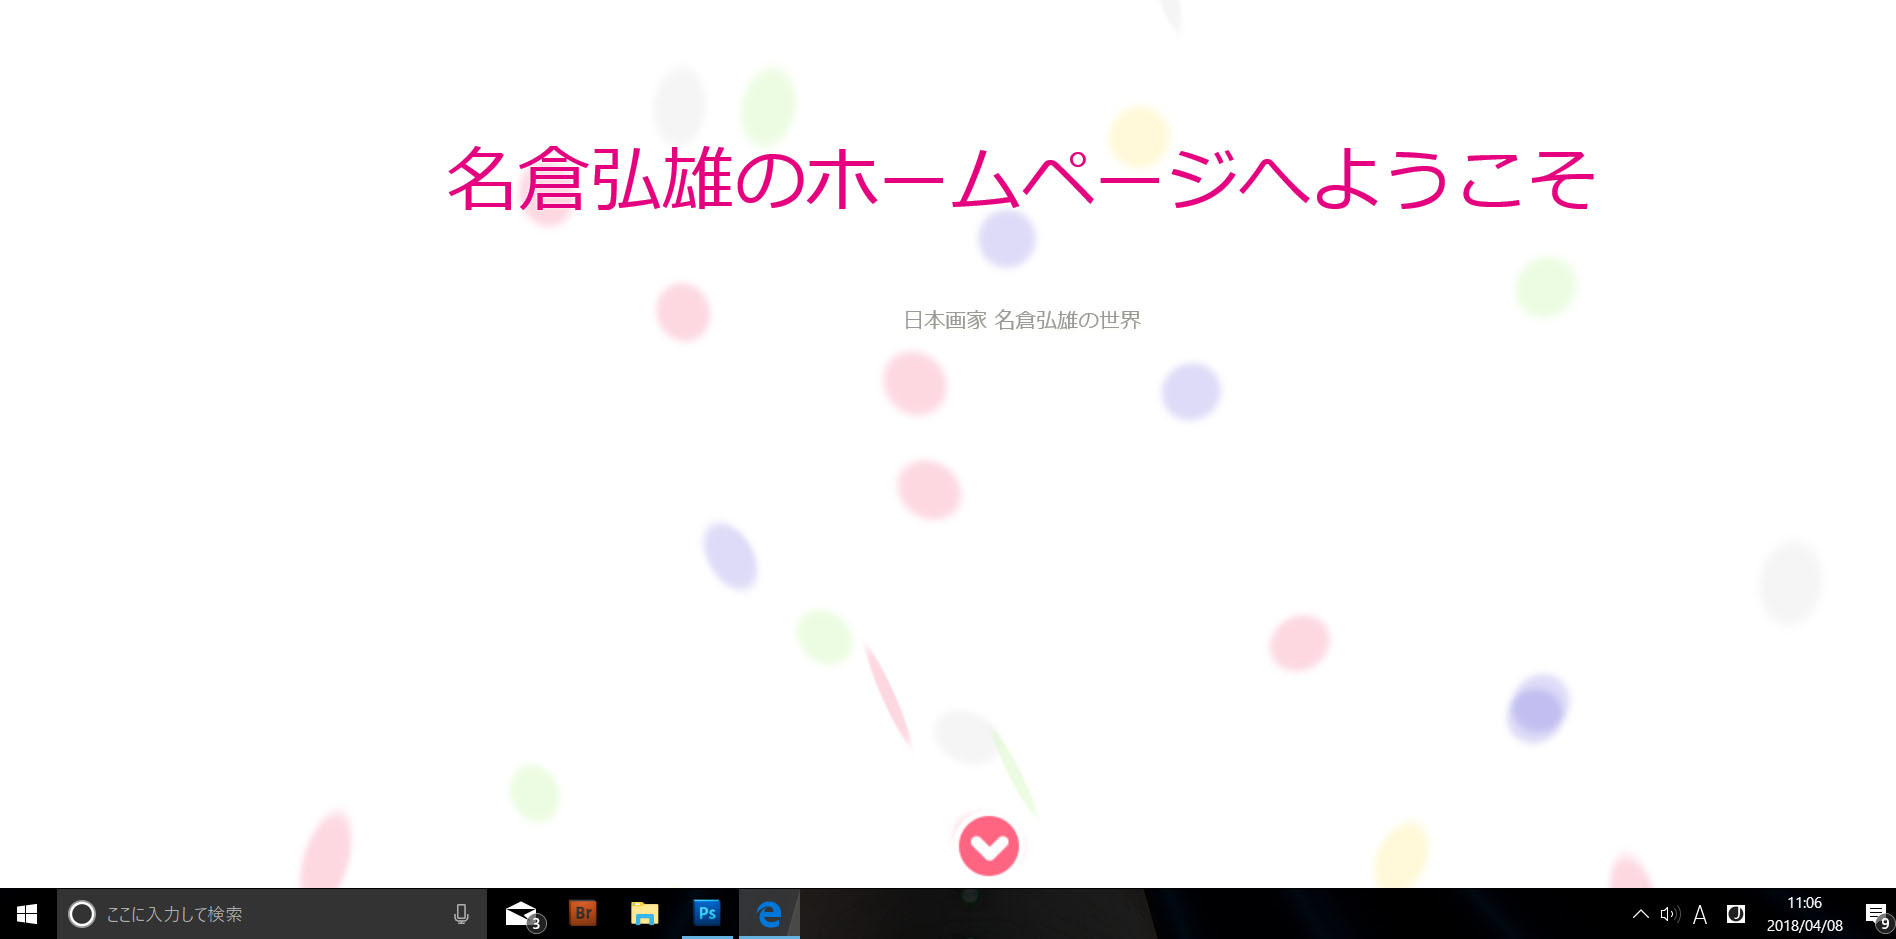1896x939 pixels.
Task: Click the 日本画家 名倉弘雄の世界 subtitle text
Action: 1022,320
